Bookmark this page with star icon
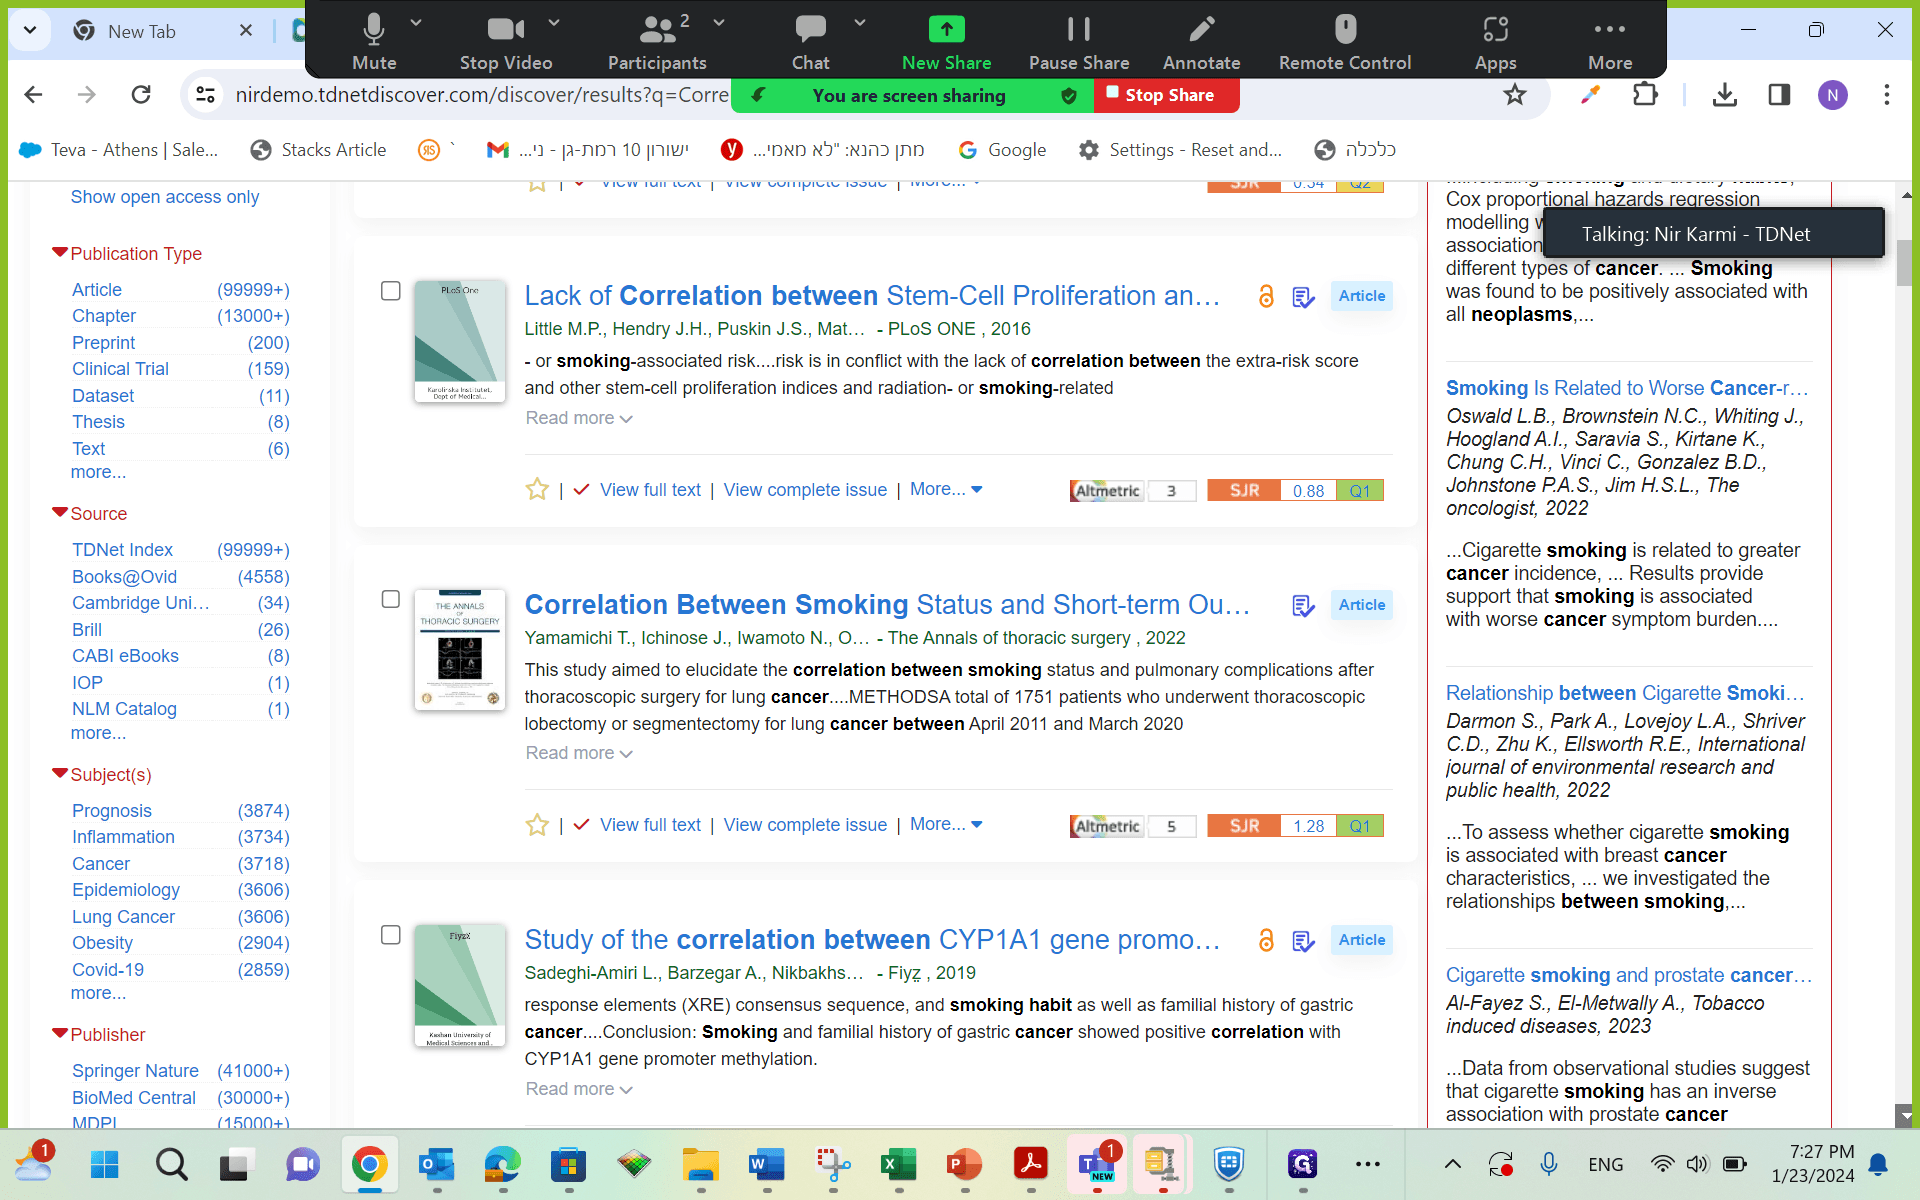Screen dimensions: 1920x1200 click(1515, 95)
